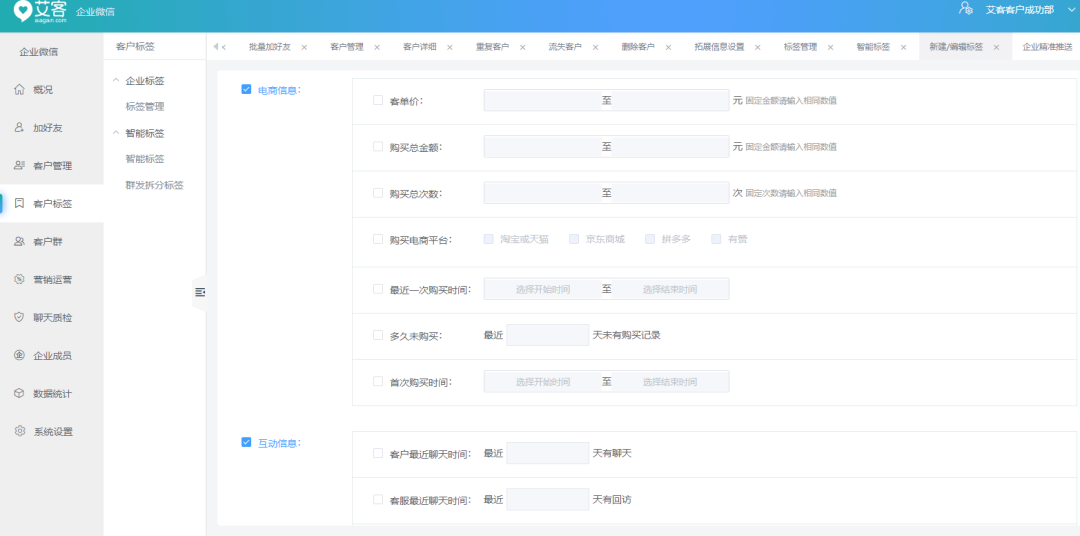Screen dimensions: 1080x536
Task: Check the 拼多多 platform option
Action: [650, 239]
